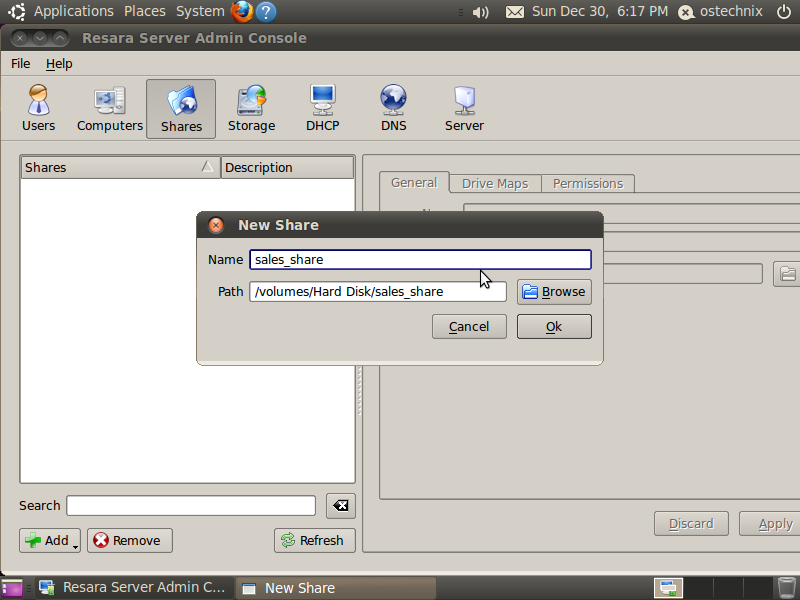800x600 pixels.
Task: Open the Users section
Action: point(38,109)
